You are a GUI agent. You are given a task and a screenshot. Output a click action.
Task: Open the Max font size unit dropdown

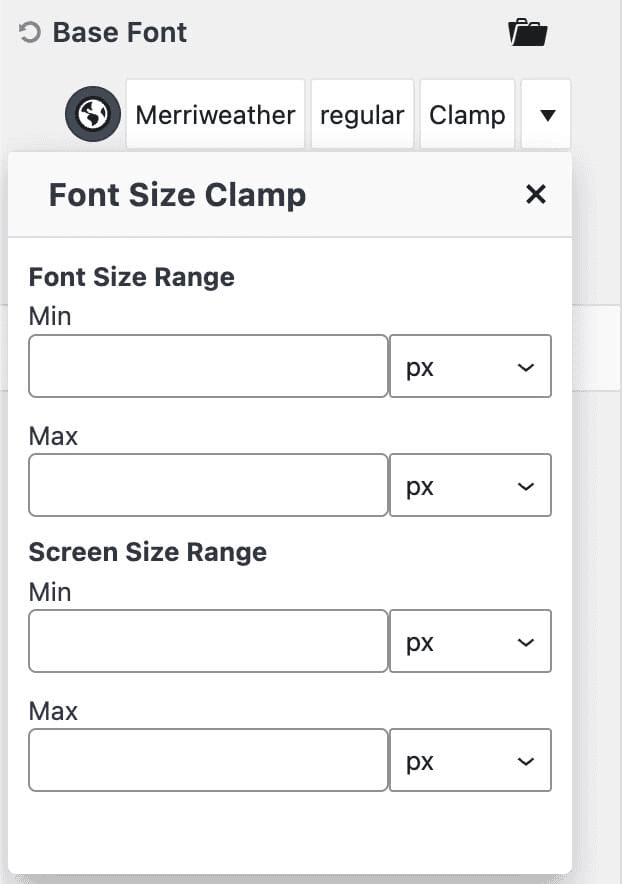pyautogui.click(x=470, y=485)
